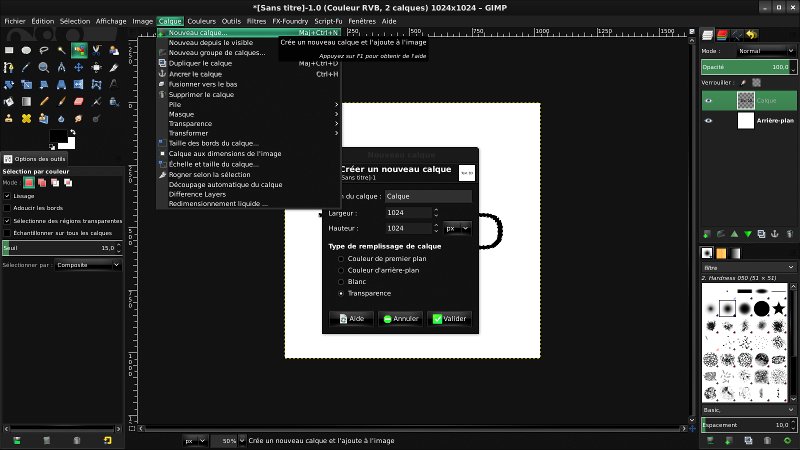Set selection mode to Replace

pos(29,183)
